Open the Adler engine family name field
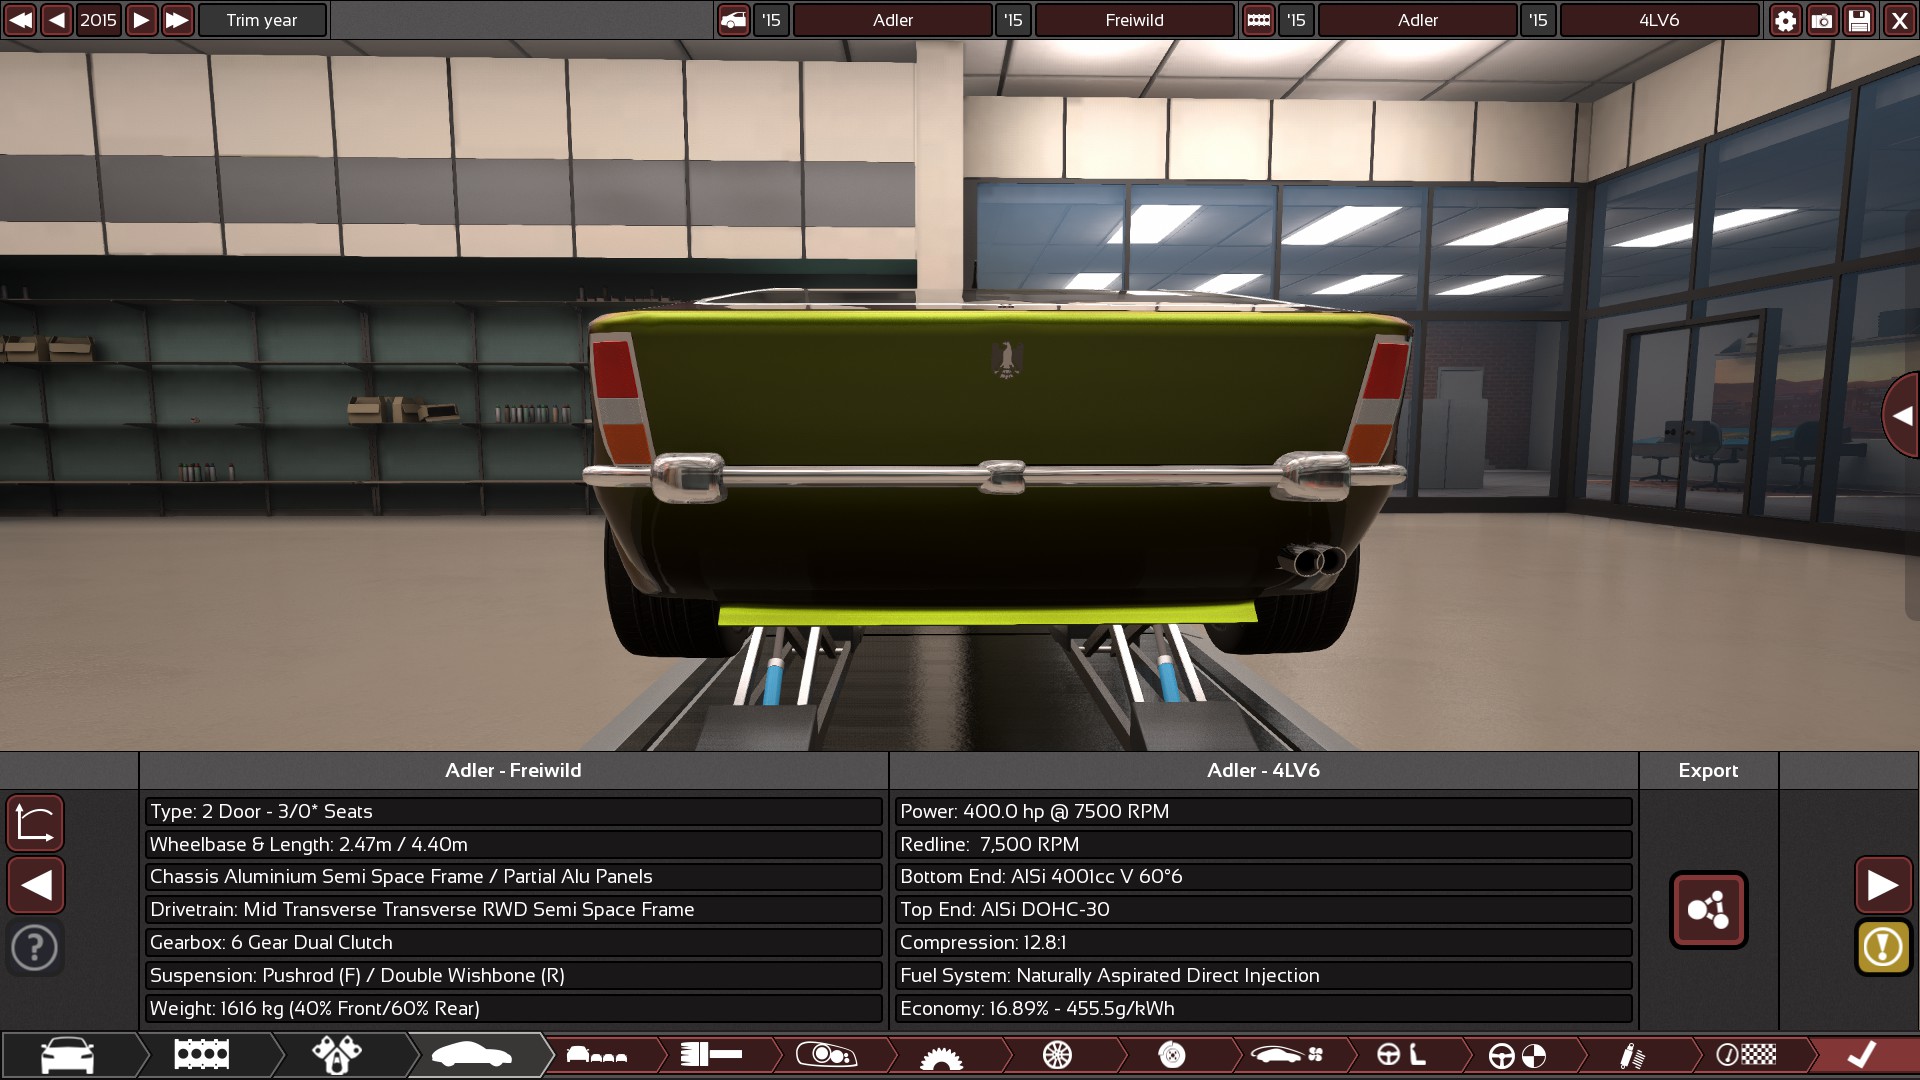The image size is (1920, 1080). pyautogui.click(x=1417, y=20)
